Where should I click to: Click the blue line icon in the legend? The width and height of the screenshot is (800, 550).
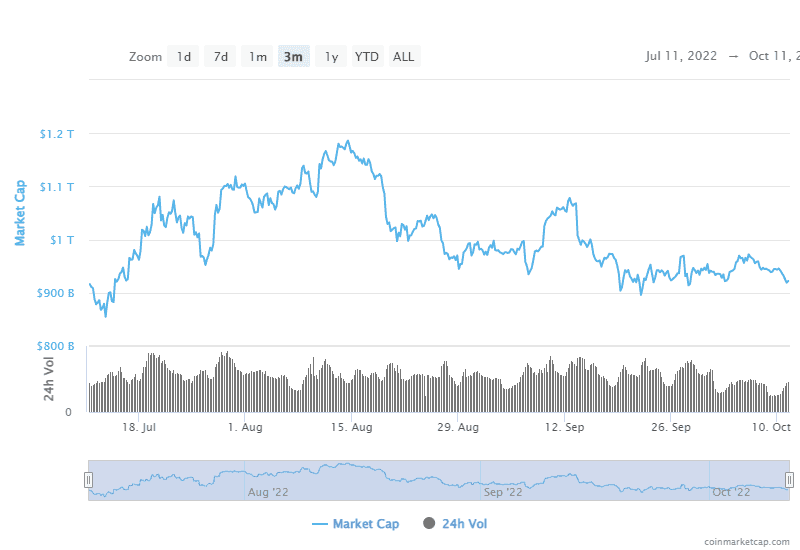[320, 523]
